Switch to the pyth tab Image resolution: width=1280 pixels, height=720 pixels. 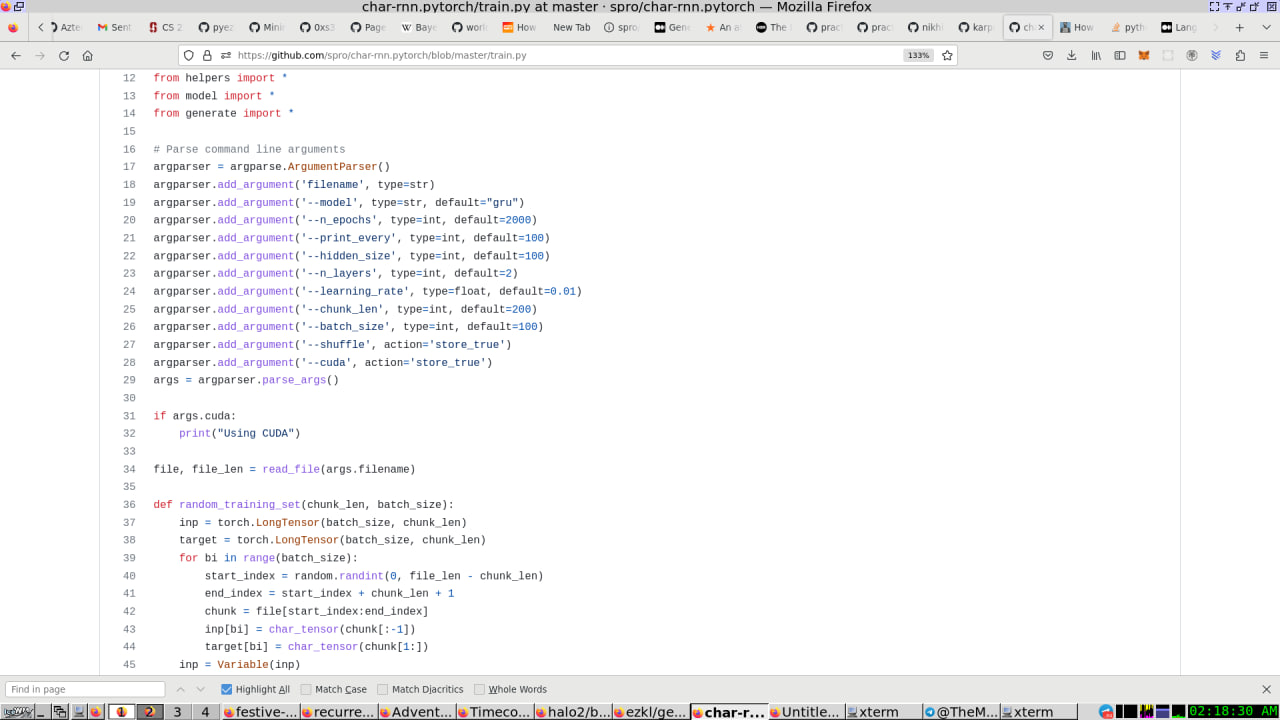pos(1128,27)
